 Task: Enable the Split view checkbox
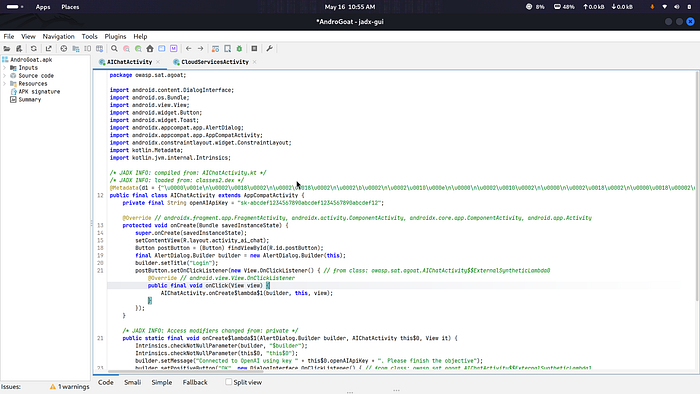229,382
